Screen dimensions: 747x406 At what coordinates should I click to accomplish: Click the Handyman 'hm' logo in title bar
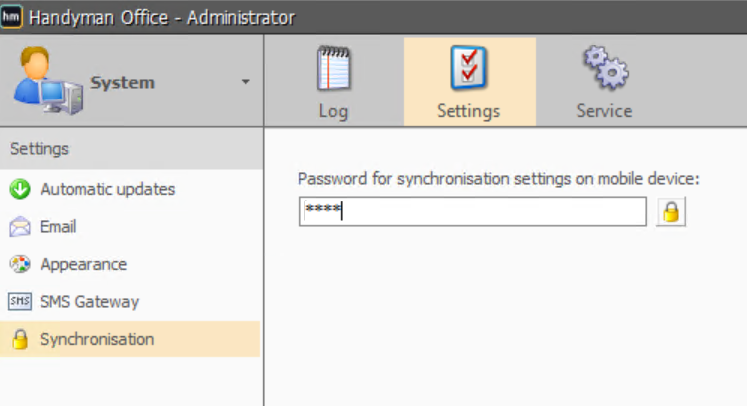coord(11,17)
